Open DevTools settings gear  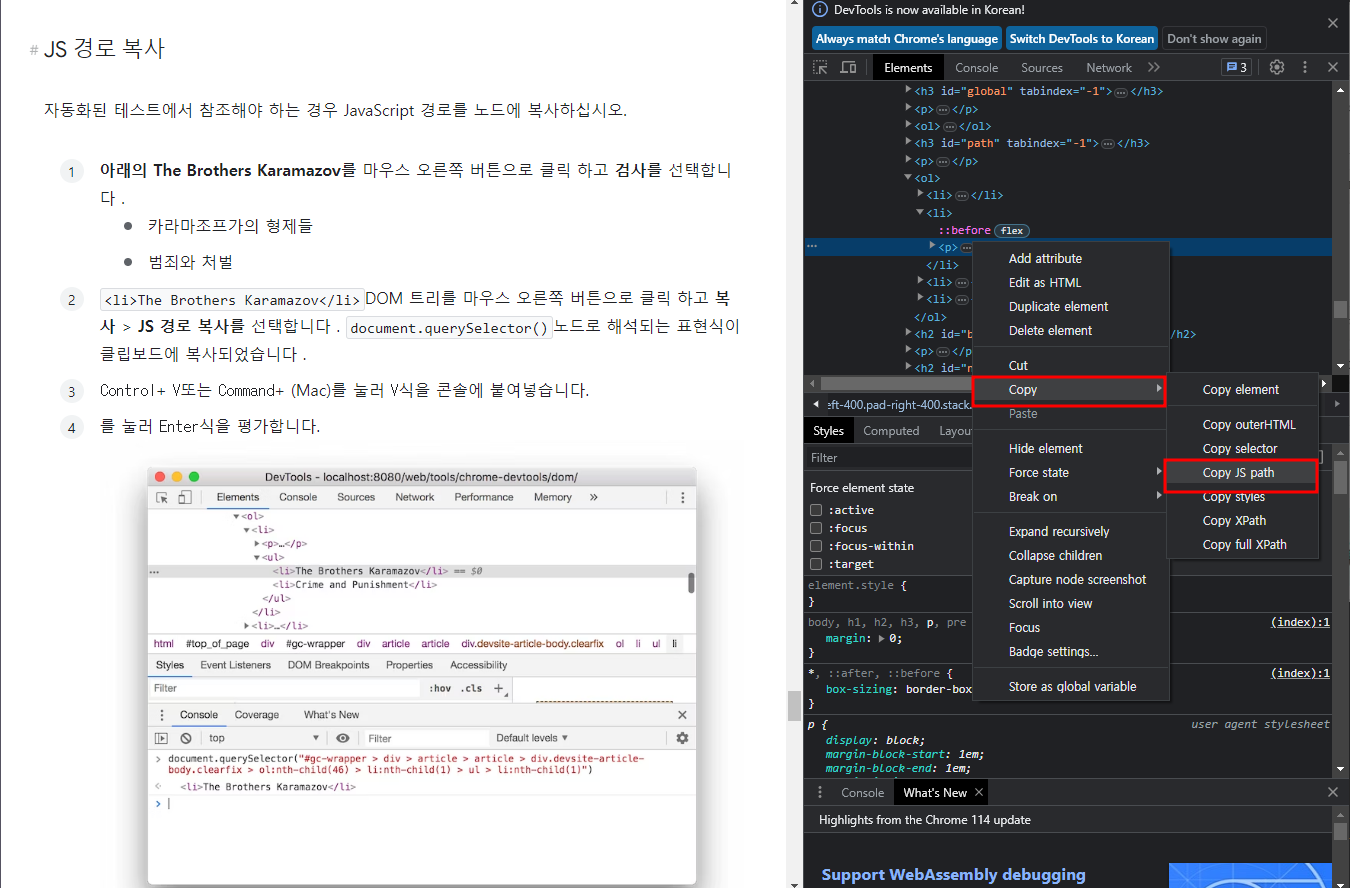tap(1277, 67)
